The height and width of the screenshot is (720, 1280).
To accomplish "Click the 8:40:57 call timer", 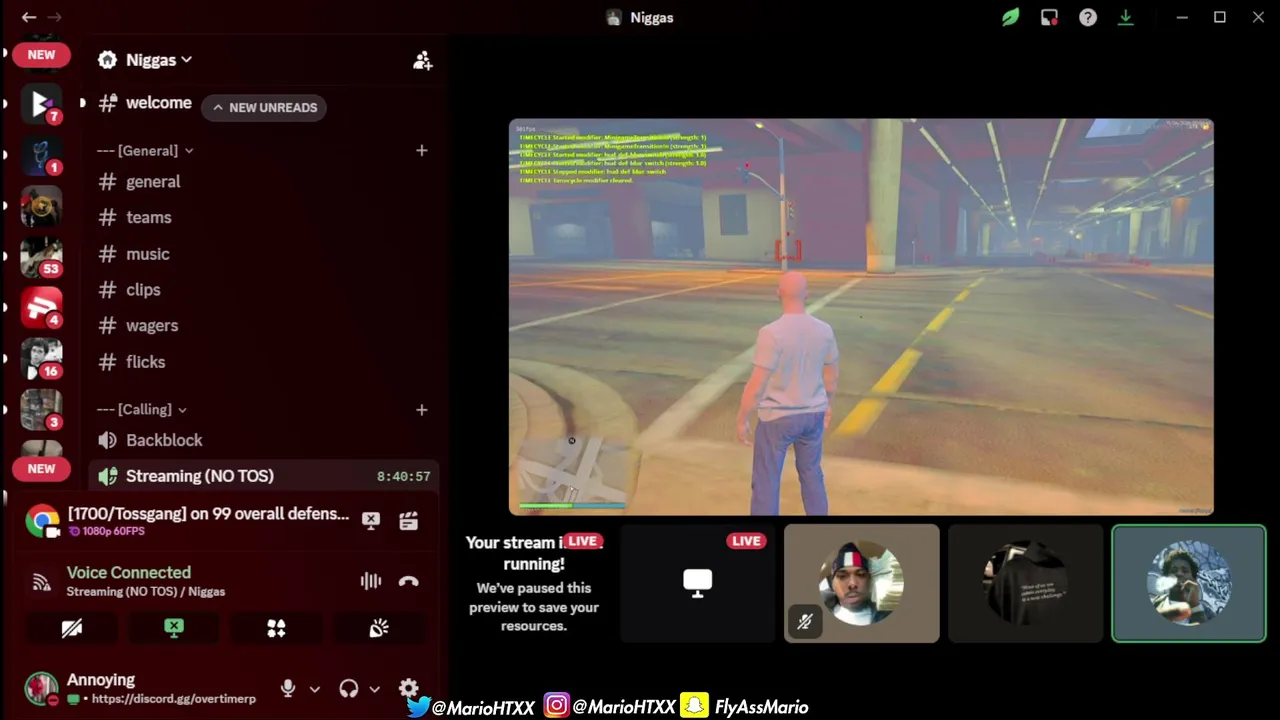I will pos(403,477).
